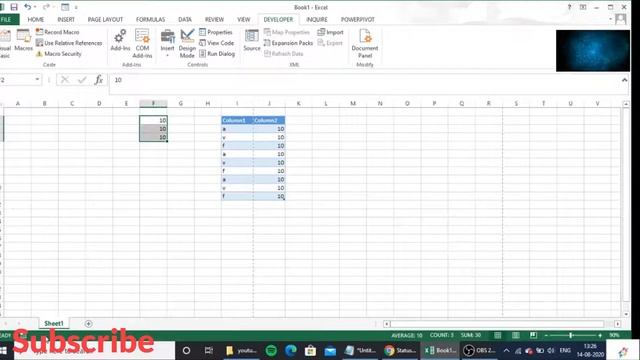
Task: Switch to the PAGE LAYOUT tab
Action: [105, 19]
